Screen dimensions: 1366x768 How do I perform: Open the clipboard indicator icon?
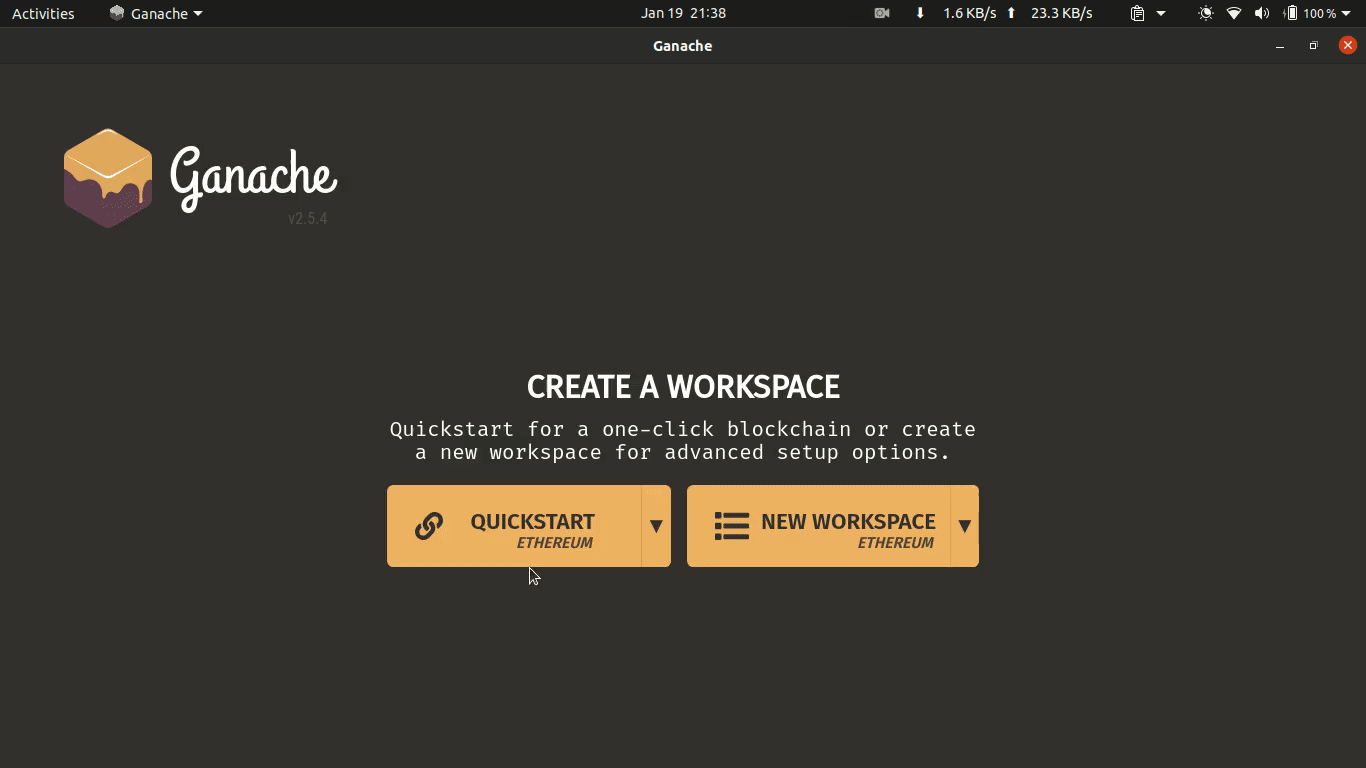click(1138, 13)
